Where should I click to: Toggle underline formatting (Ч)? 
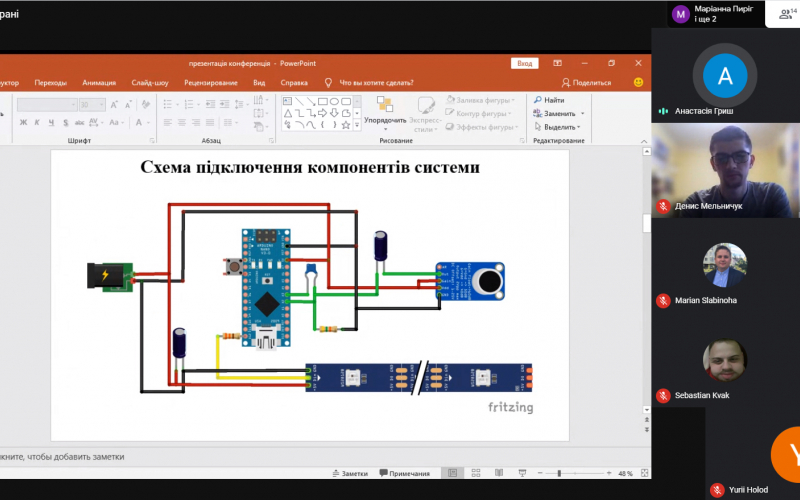coord(51,122)
